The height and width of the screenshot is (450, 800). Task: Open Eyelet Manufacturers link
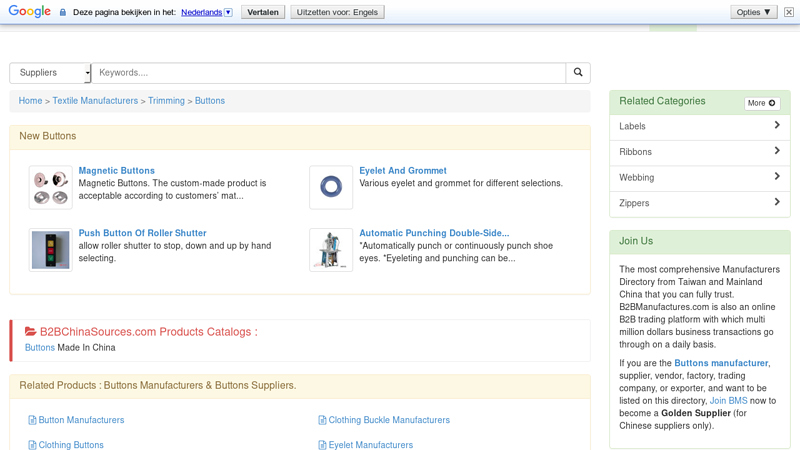pyautogui.click(x=370, y=445)
